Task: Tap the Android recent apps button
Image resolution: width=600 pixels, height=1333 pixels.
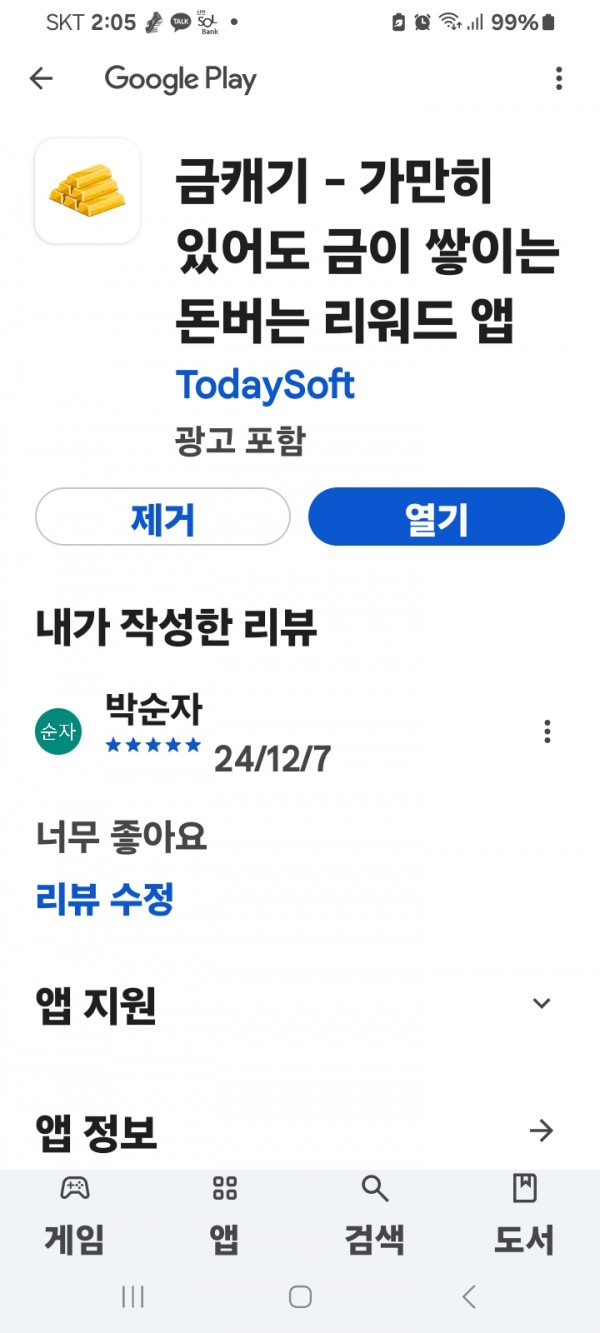Action: (132, 1297)
